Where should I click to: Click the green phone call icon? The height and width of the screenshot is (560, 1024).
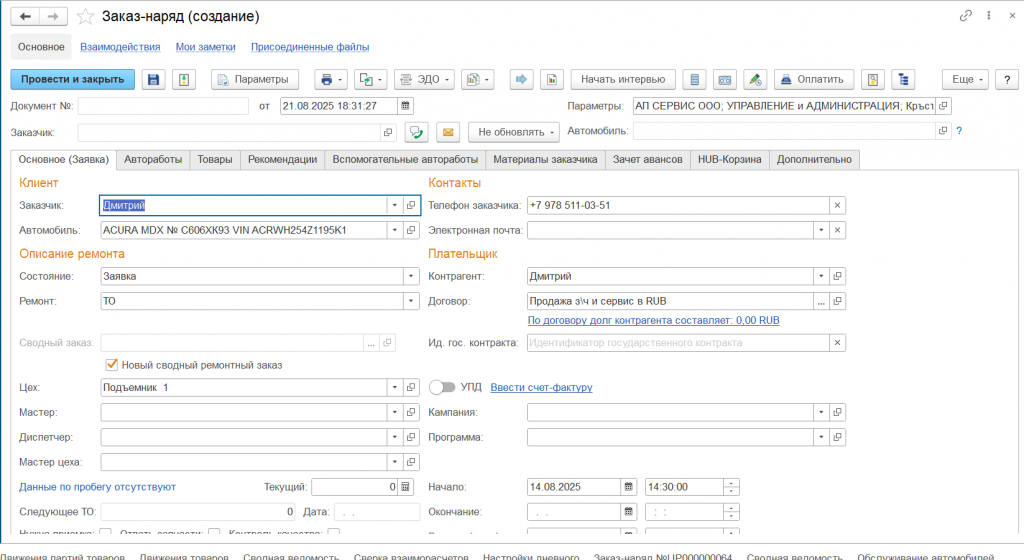click(x=417, y=132)
